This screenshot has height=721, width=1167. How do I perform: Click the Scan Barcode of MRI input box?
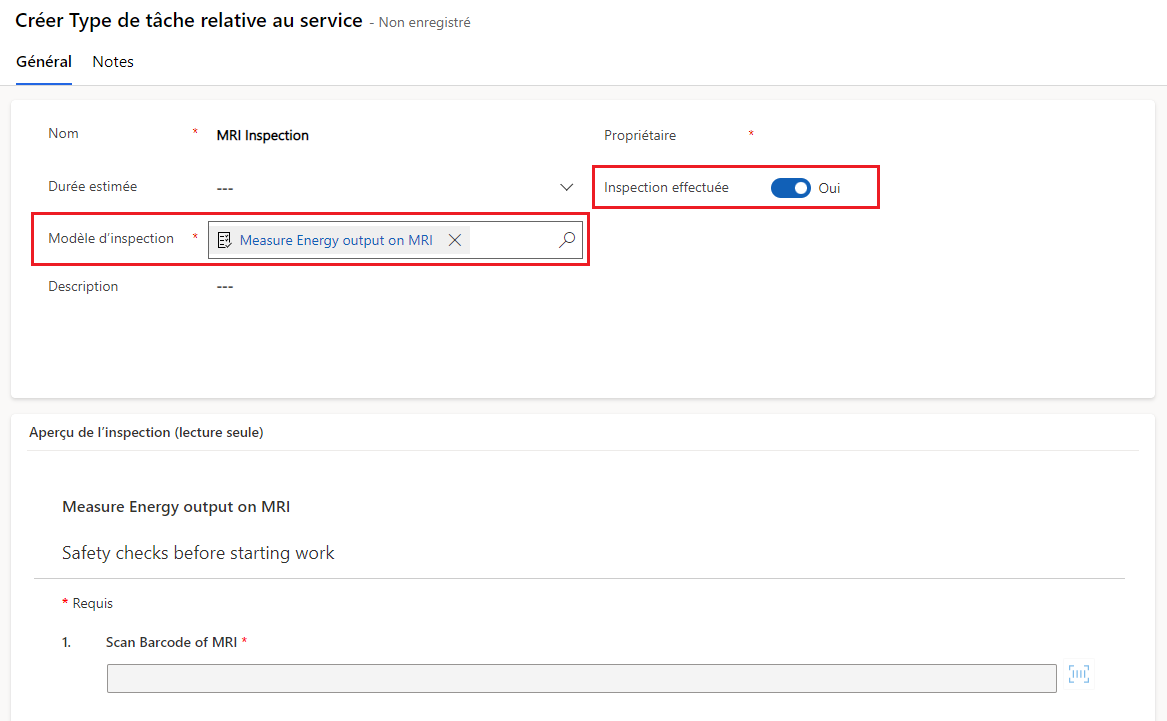pyautogui.click(x=581, y=679)
